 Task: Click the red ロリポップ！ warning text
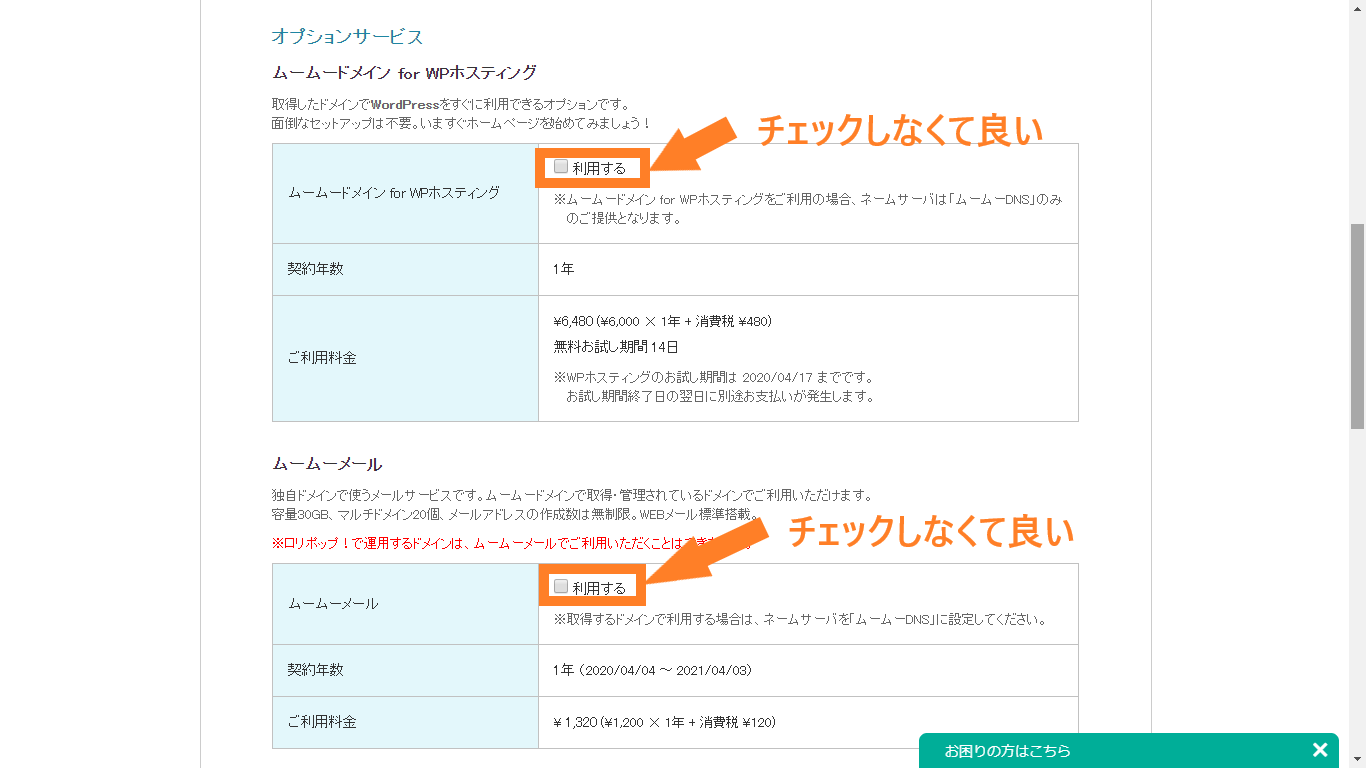tap(514, 544)
